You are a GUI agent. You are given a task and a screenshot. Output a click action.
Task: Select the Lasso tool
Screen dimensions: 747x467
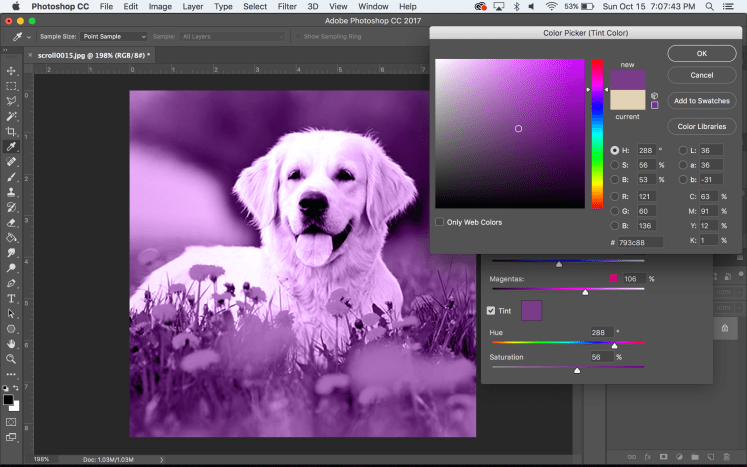tap(11, 101)
